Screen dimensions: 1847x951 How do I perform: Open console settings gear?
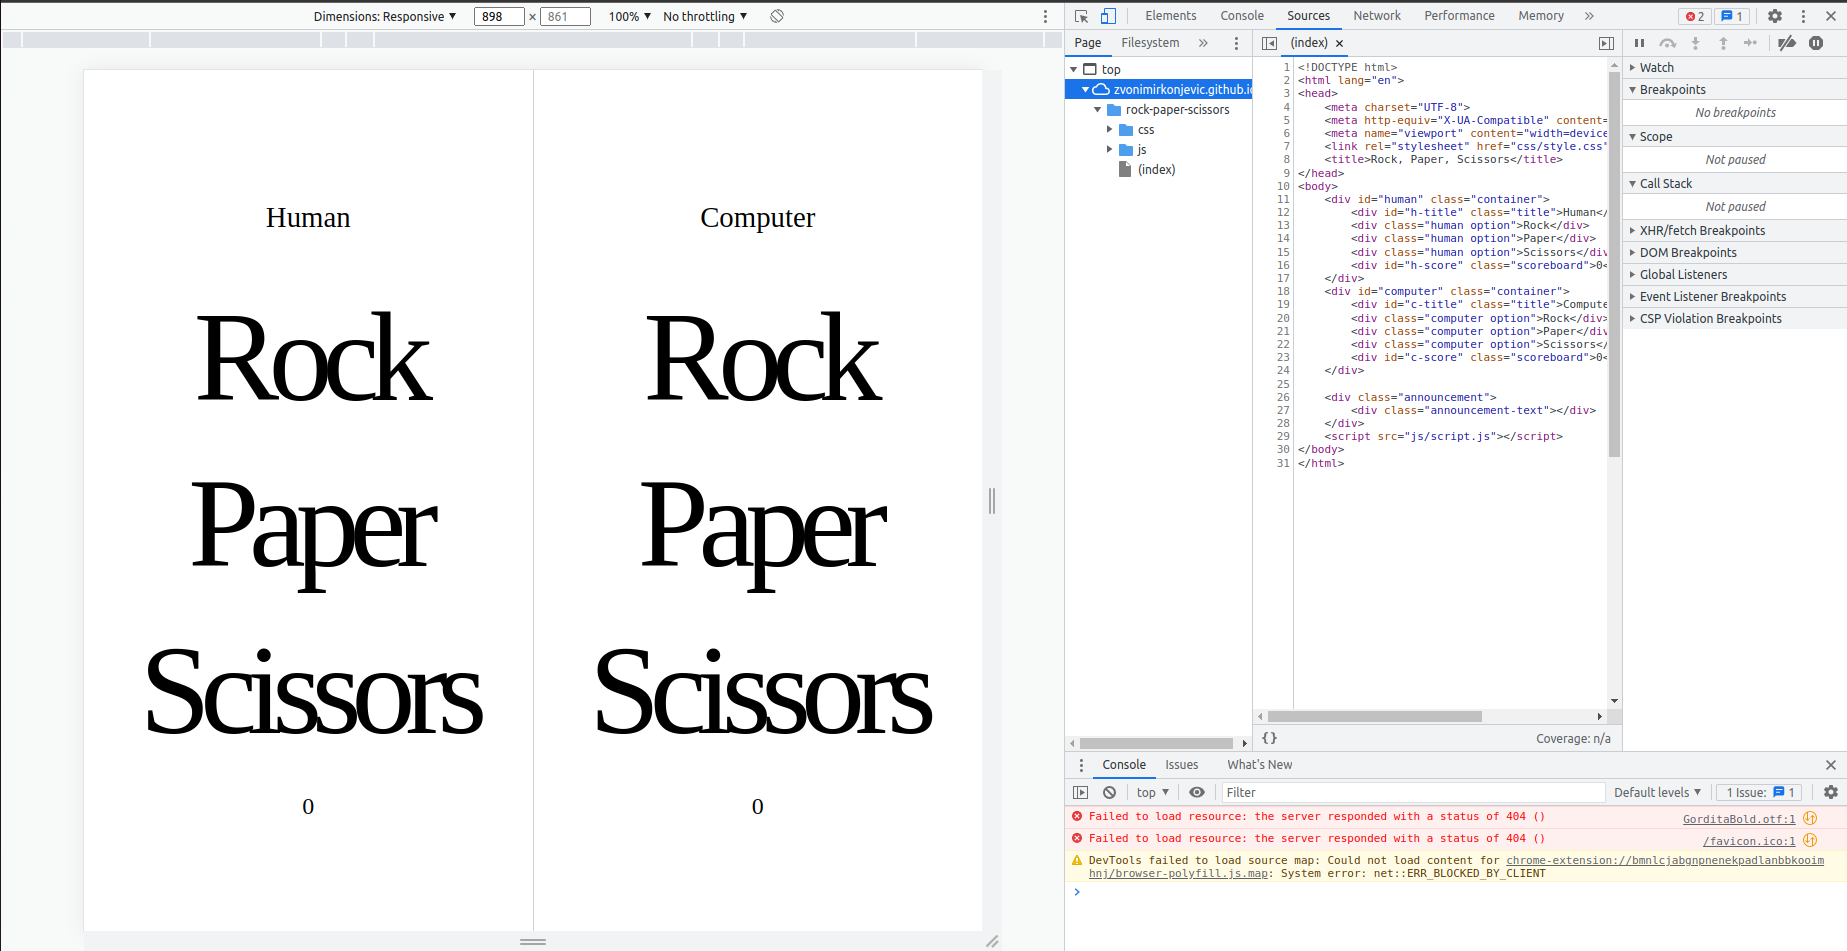[x=1831, y=792]
